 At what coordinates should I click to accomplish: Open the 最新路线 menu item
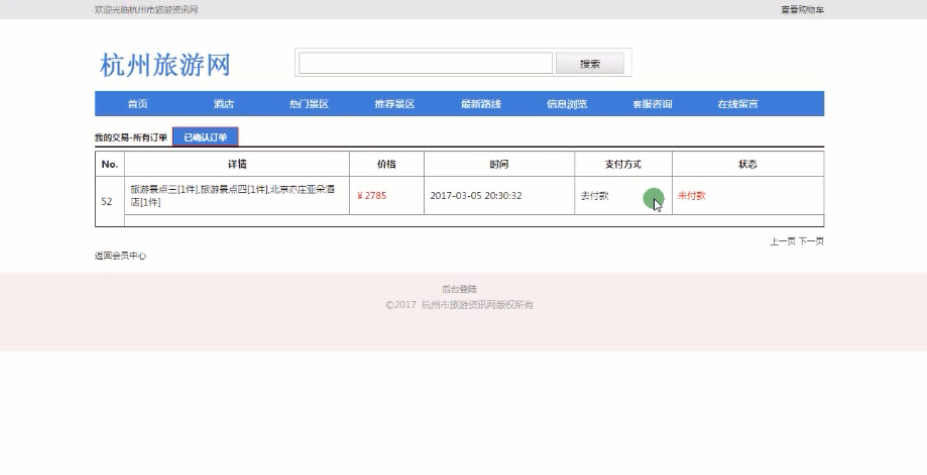[480, 104]
